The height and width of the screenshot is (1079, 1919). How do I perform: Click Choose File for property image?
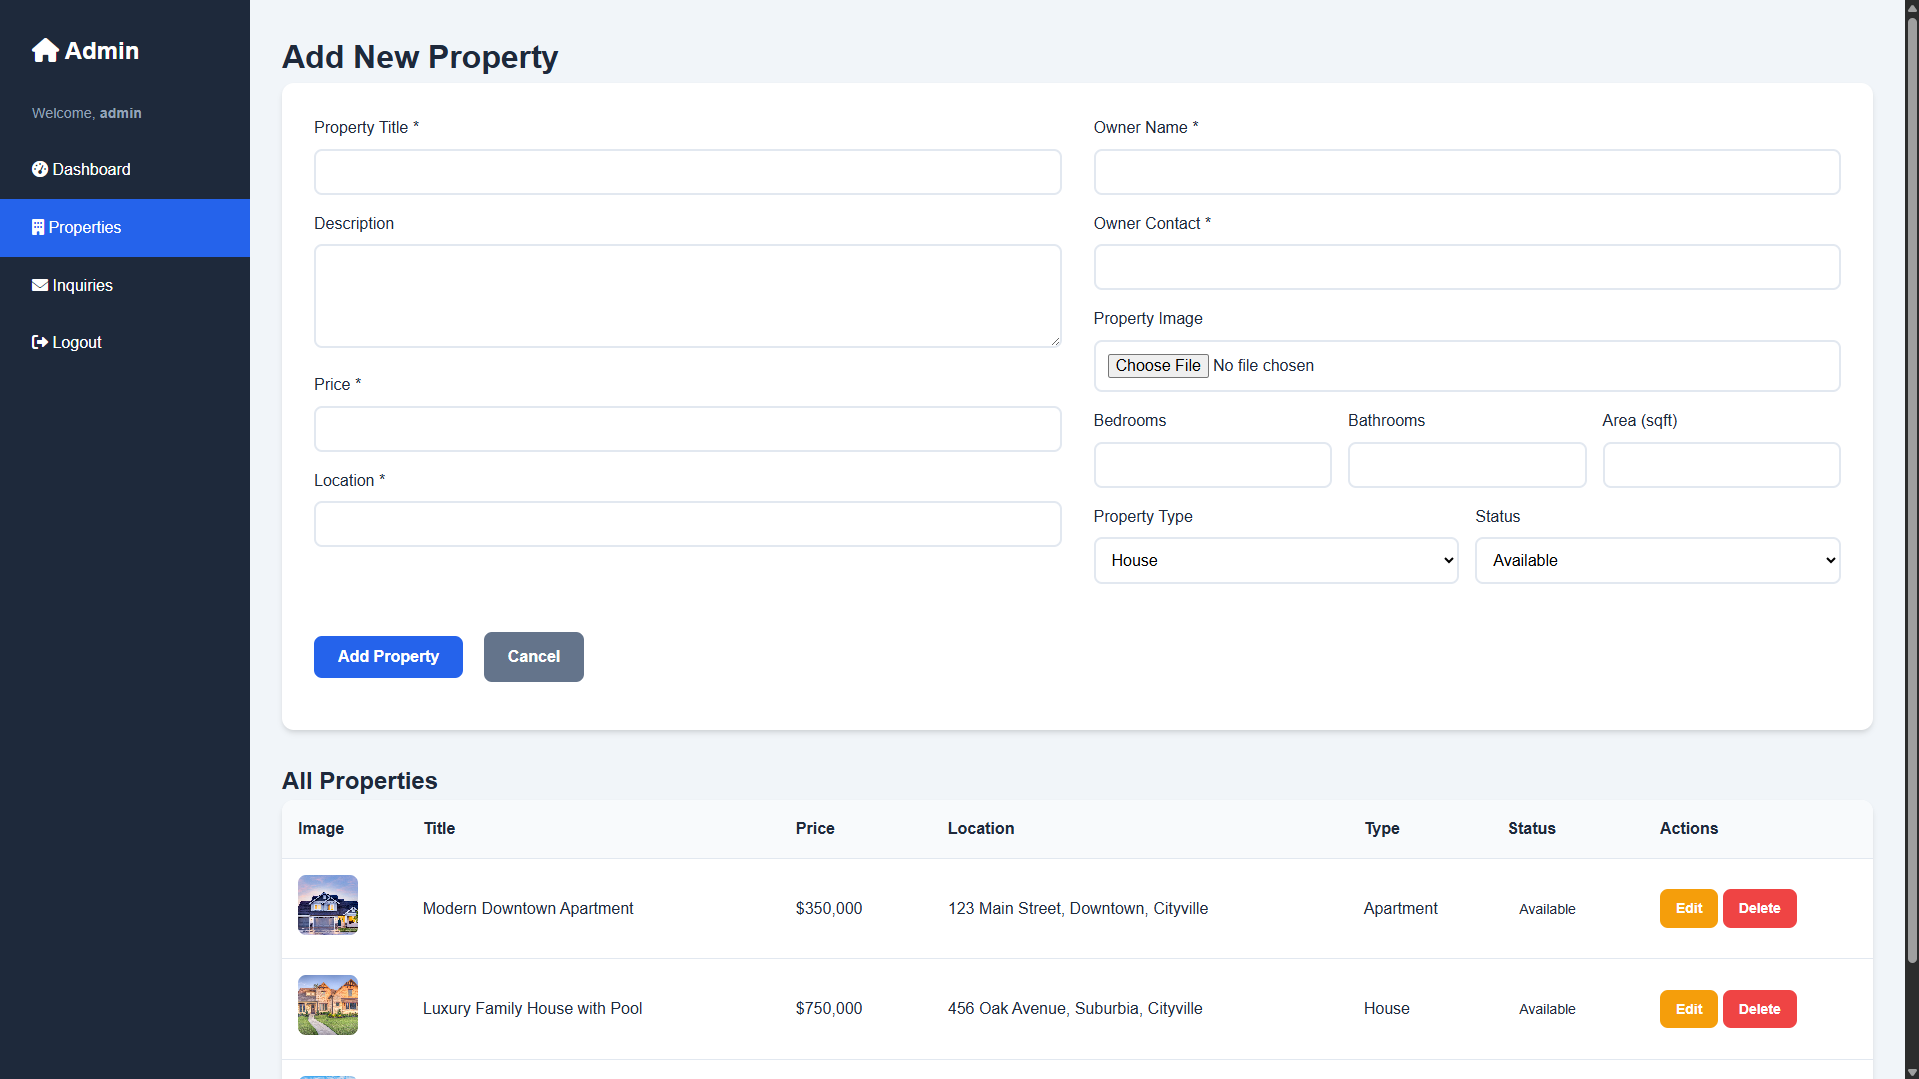[1157, 366]
